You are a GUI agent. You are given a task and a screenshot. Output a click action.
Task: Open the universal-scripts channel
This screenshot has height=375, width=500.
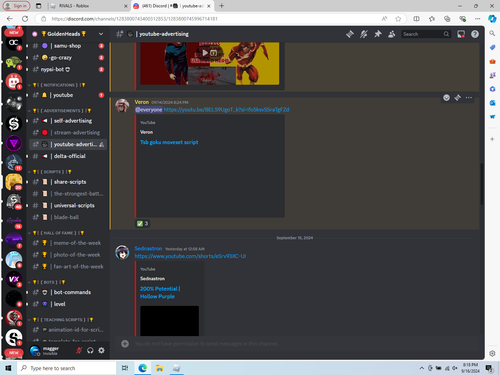point(68,205)
